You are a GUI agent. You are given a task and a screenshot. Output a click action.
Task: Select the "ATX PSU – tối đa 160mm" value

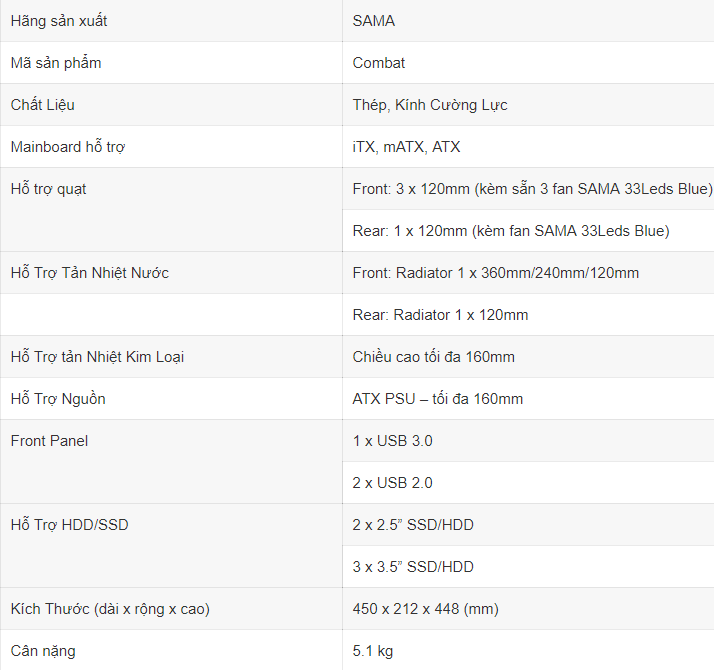point(438,399)
